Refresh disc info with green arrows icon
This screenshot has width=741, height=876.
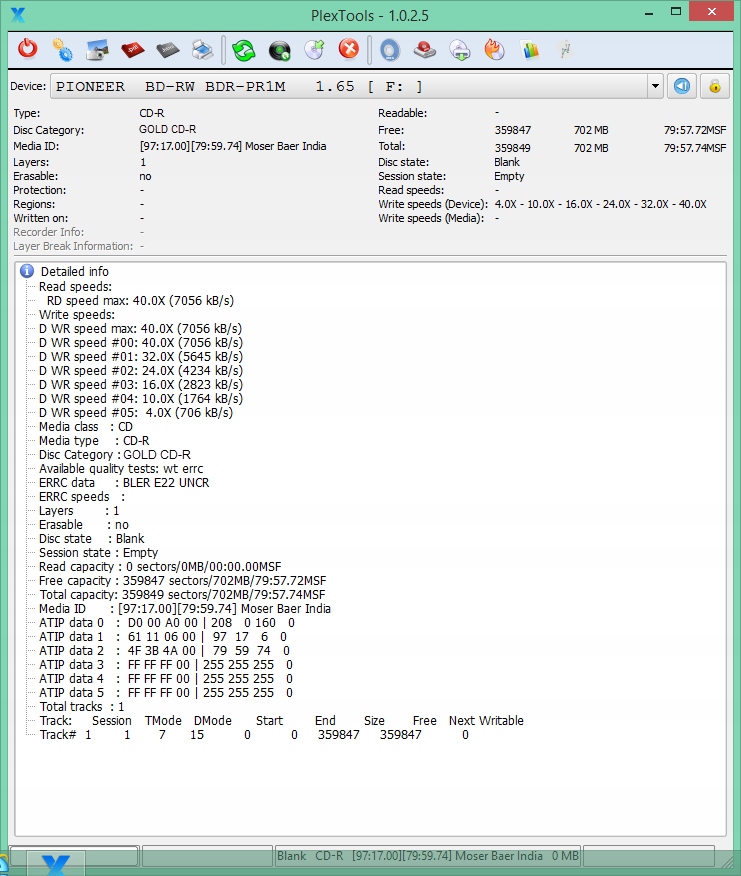tap(244, 49)
